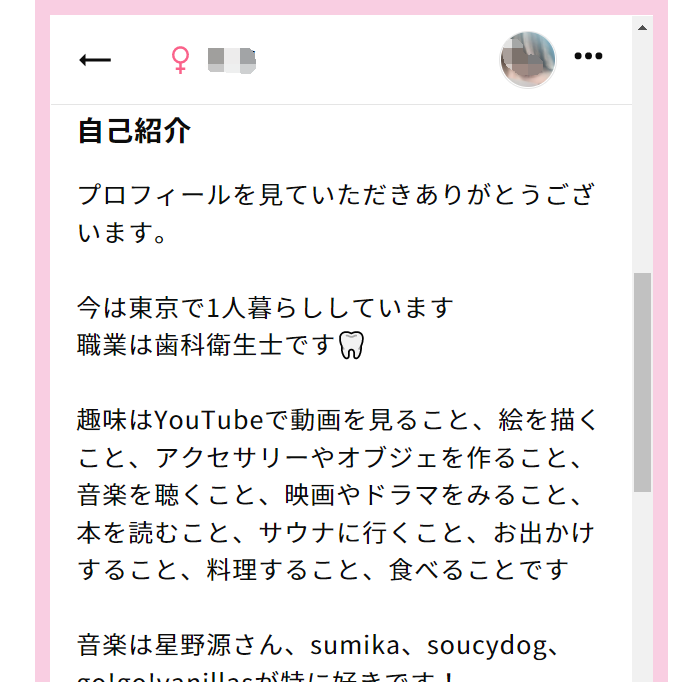Click the 今は東京で1人暮らししています line
682x682 pixels.
coord(265,308)
